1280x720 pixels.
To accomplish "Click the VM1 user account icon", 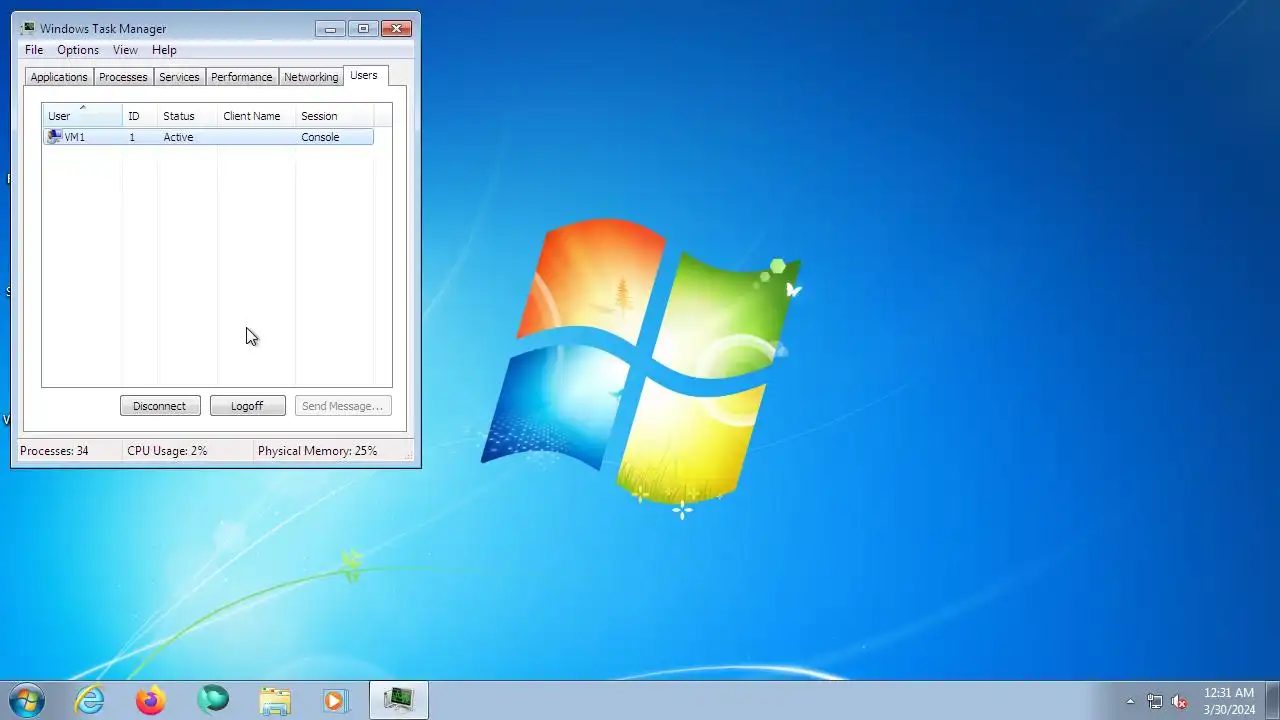I will click(54, 137).
